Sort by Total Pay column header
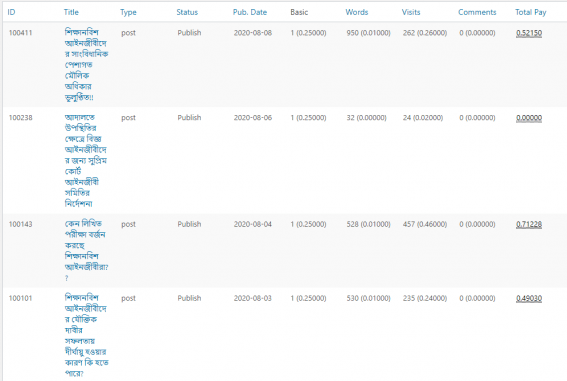Screen dimensions: 567x381 click(530, 12)
